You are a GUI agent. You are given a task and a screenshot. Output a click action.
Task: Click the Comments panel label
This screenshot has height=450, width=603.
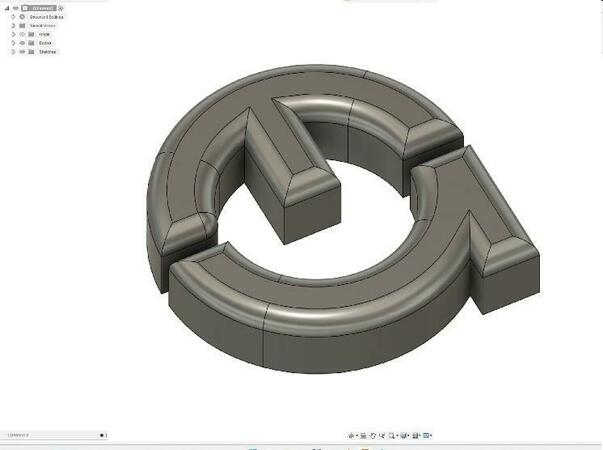pos(18,435)
